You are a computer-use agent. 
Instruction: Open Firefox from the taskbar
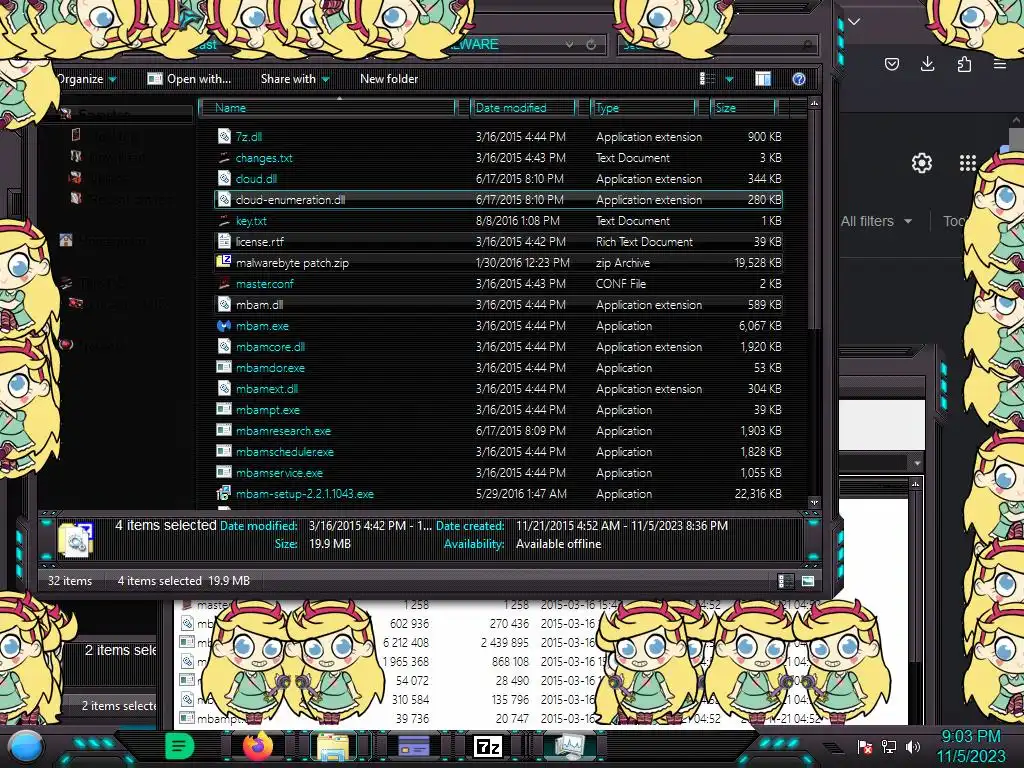[x=258, y=746]
